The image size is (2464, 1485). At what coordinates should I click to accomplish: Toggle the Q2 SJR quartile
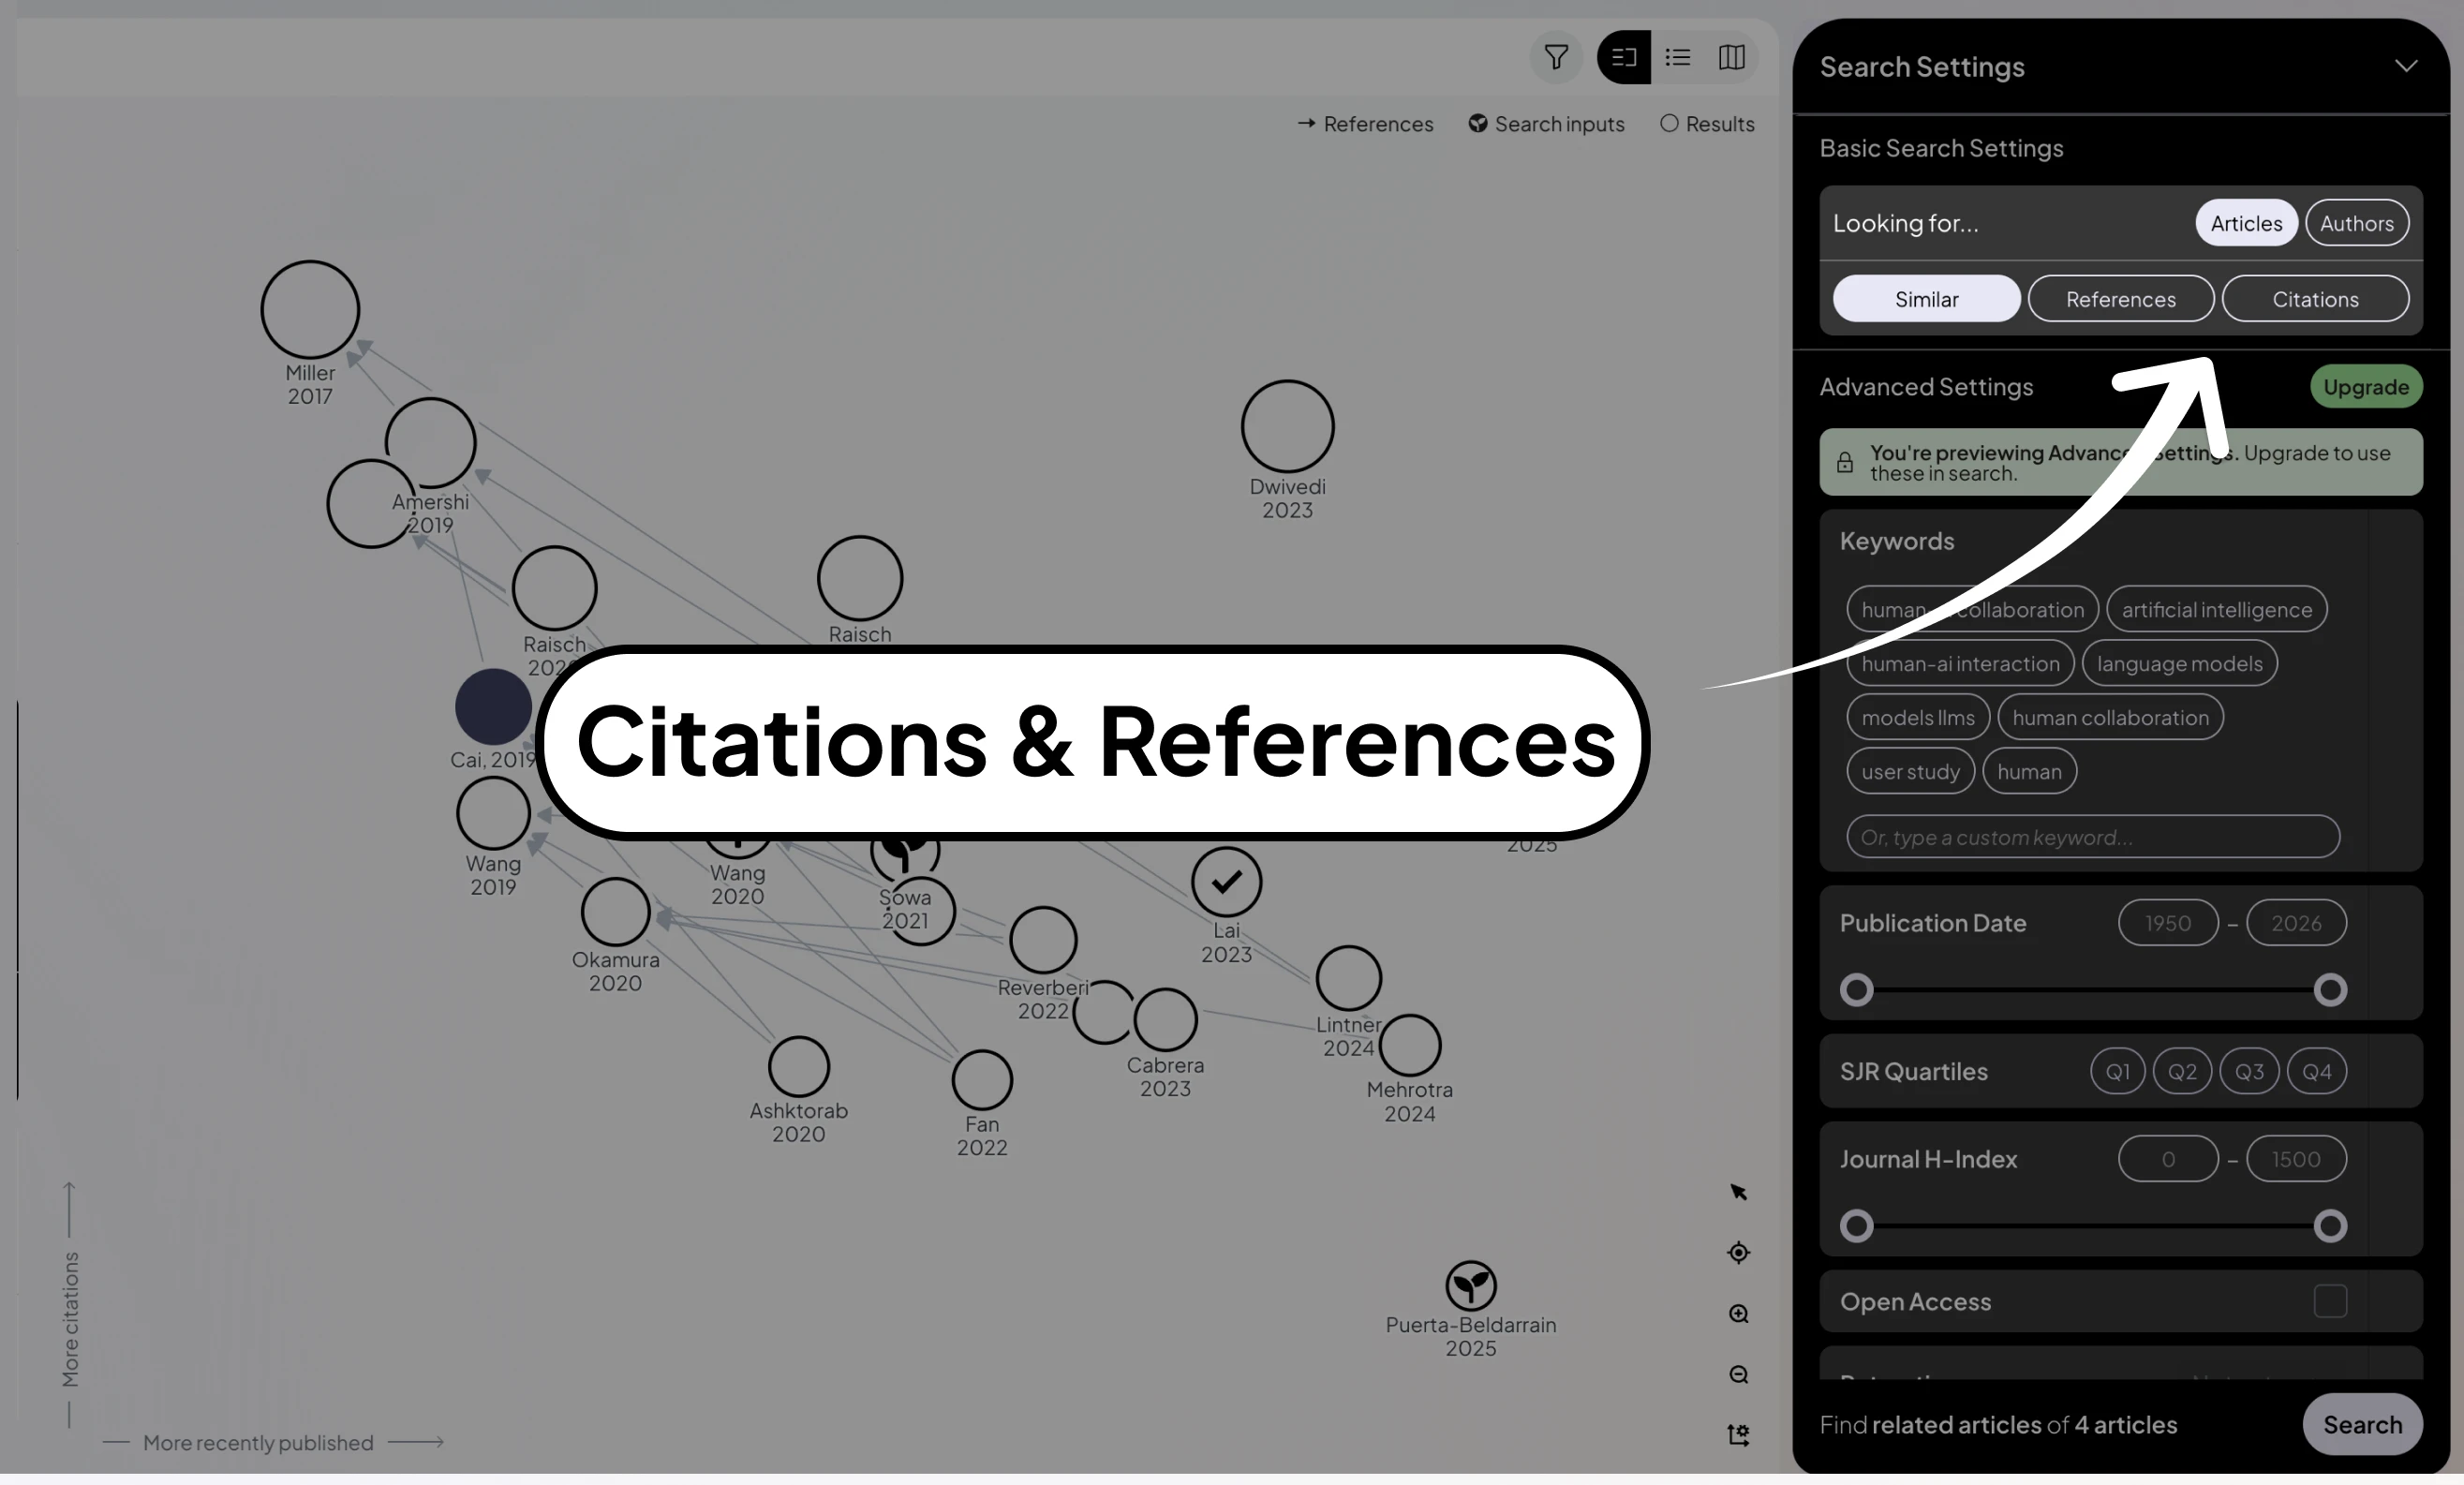click(x=2182, y=1071)
